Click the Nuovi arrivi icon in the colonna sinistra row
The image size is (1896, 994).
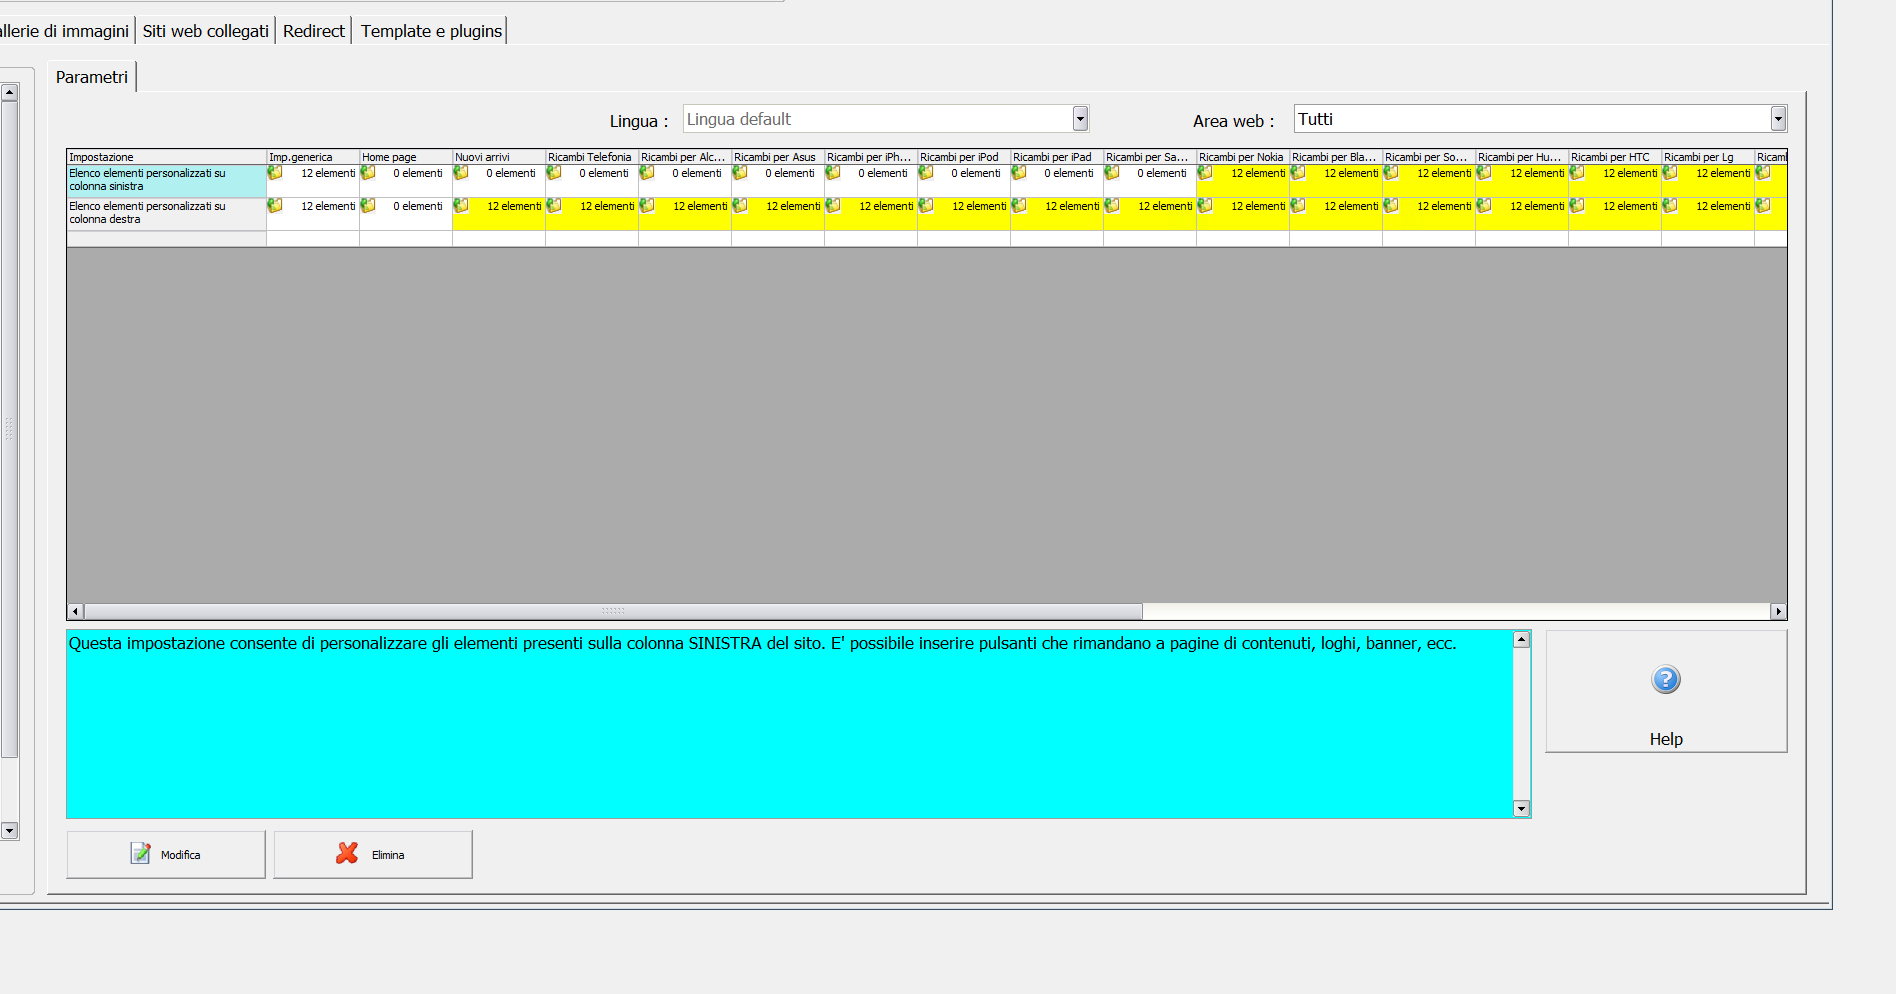461,173
